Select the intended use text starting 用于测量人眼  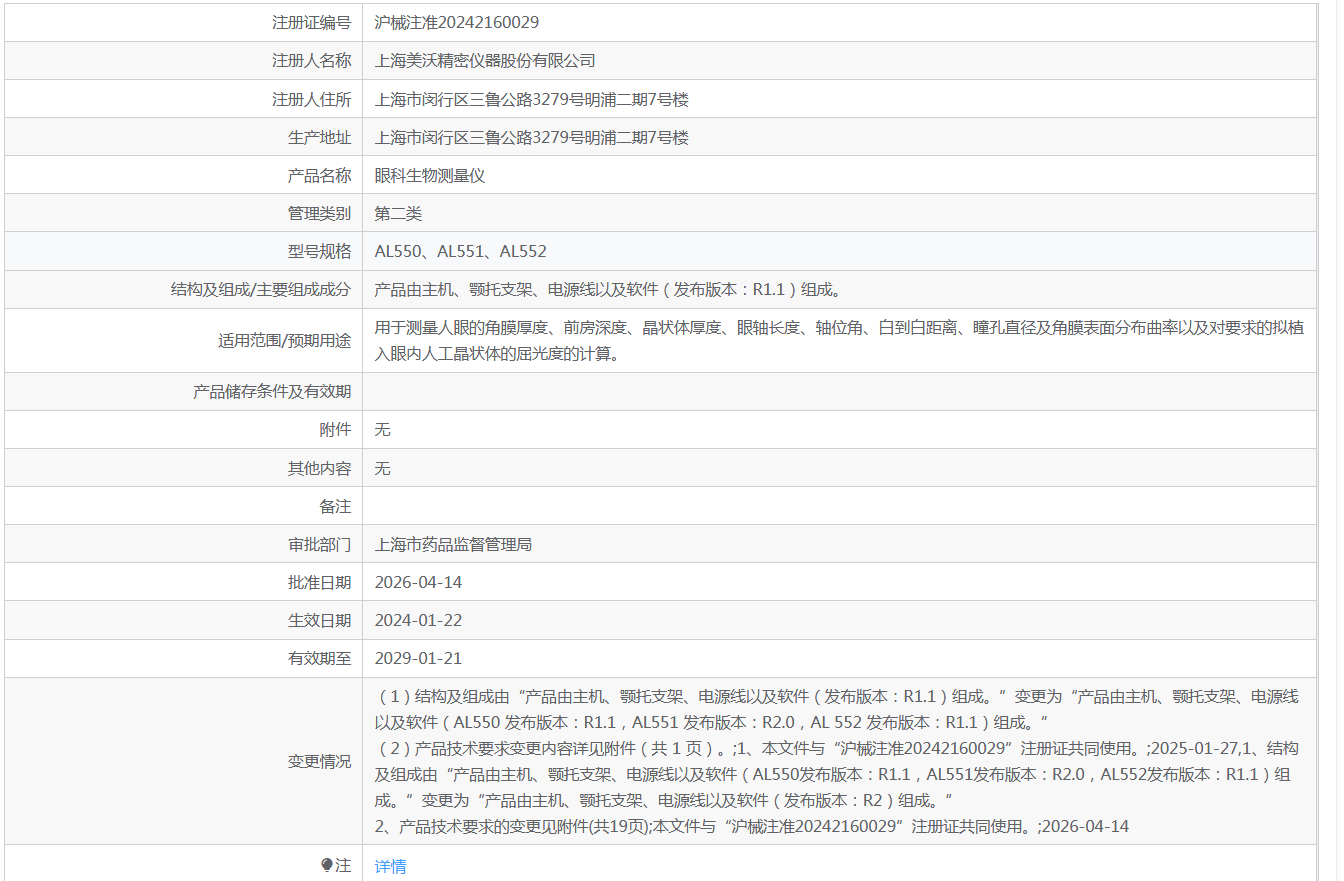[x=840, y=340]
